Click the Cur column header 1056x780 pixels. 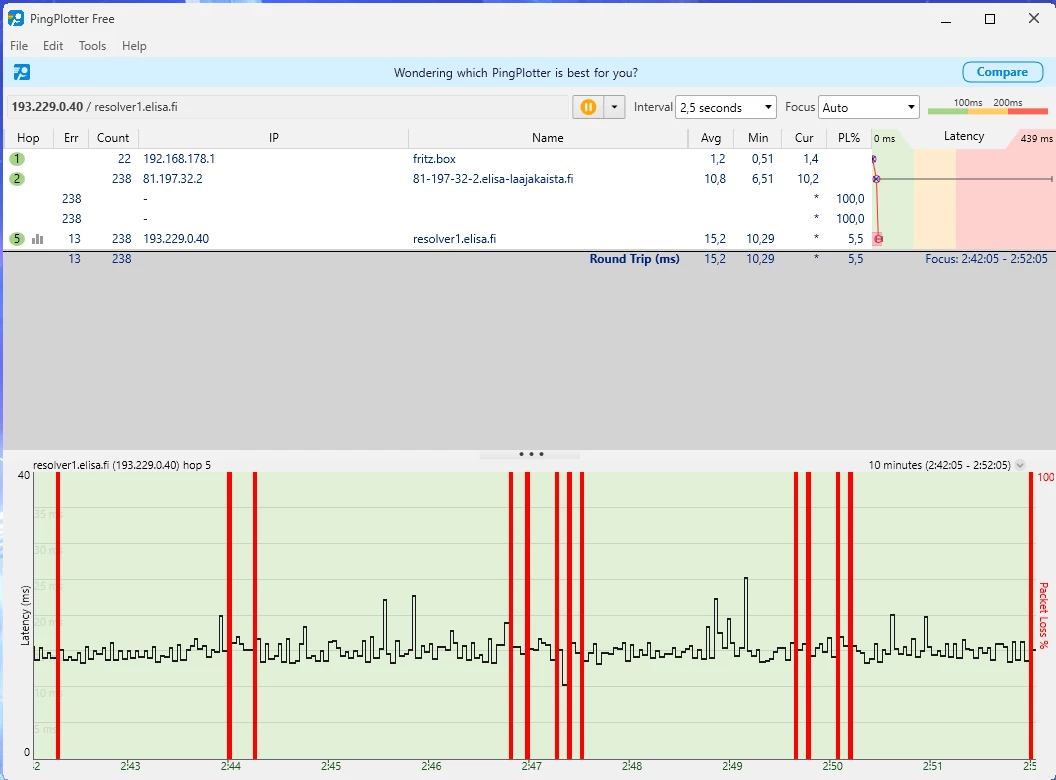[804, 137]
